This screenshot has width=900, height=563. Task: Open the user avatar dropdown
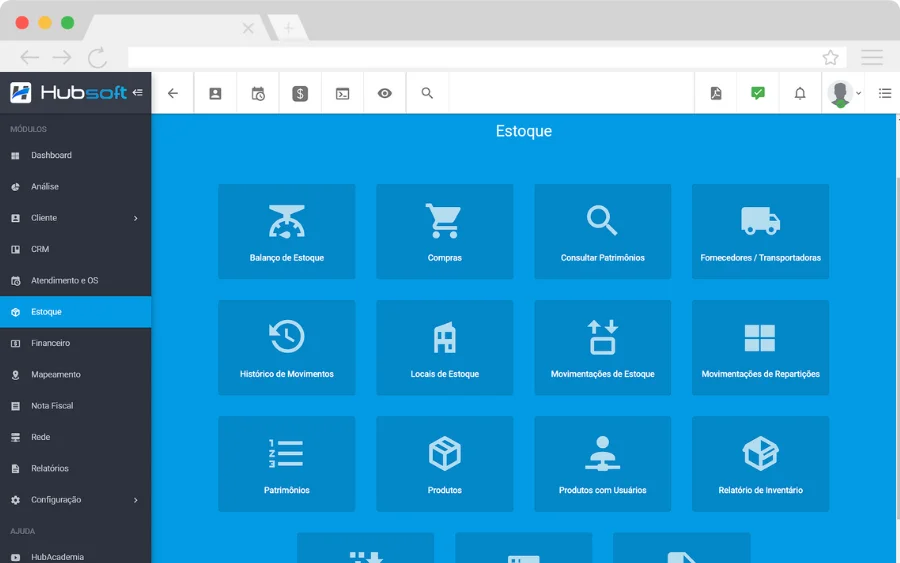(844, 94)
